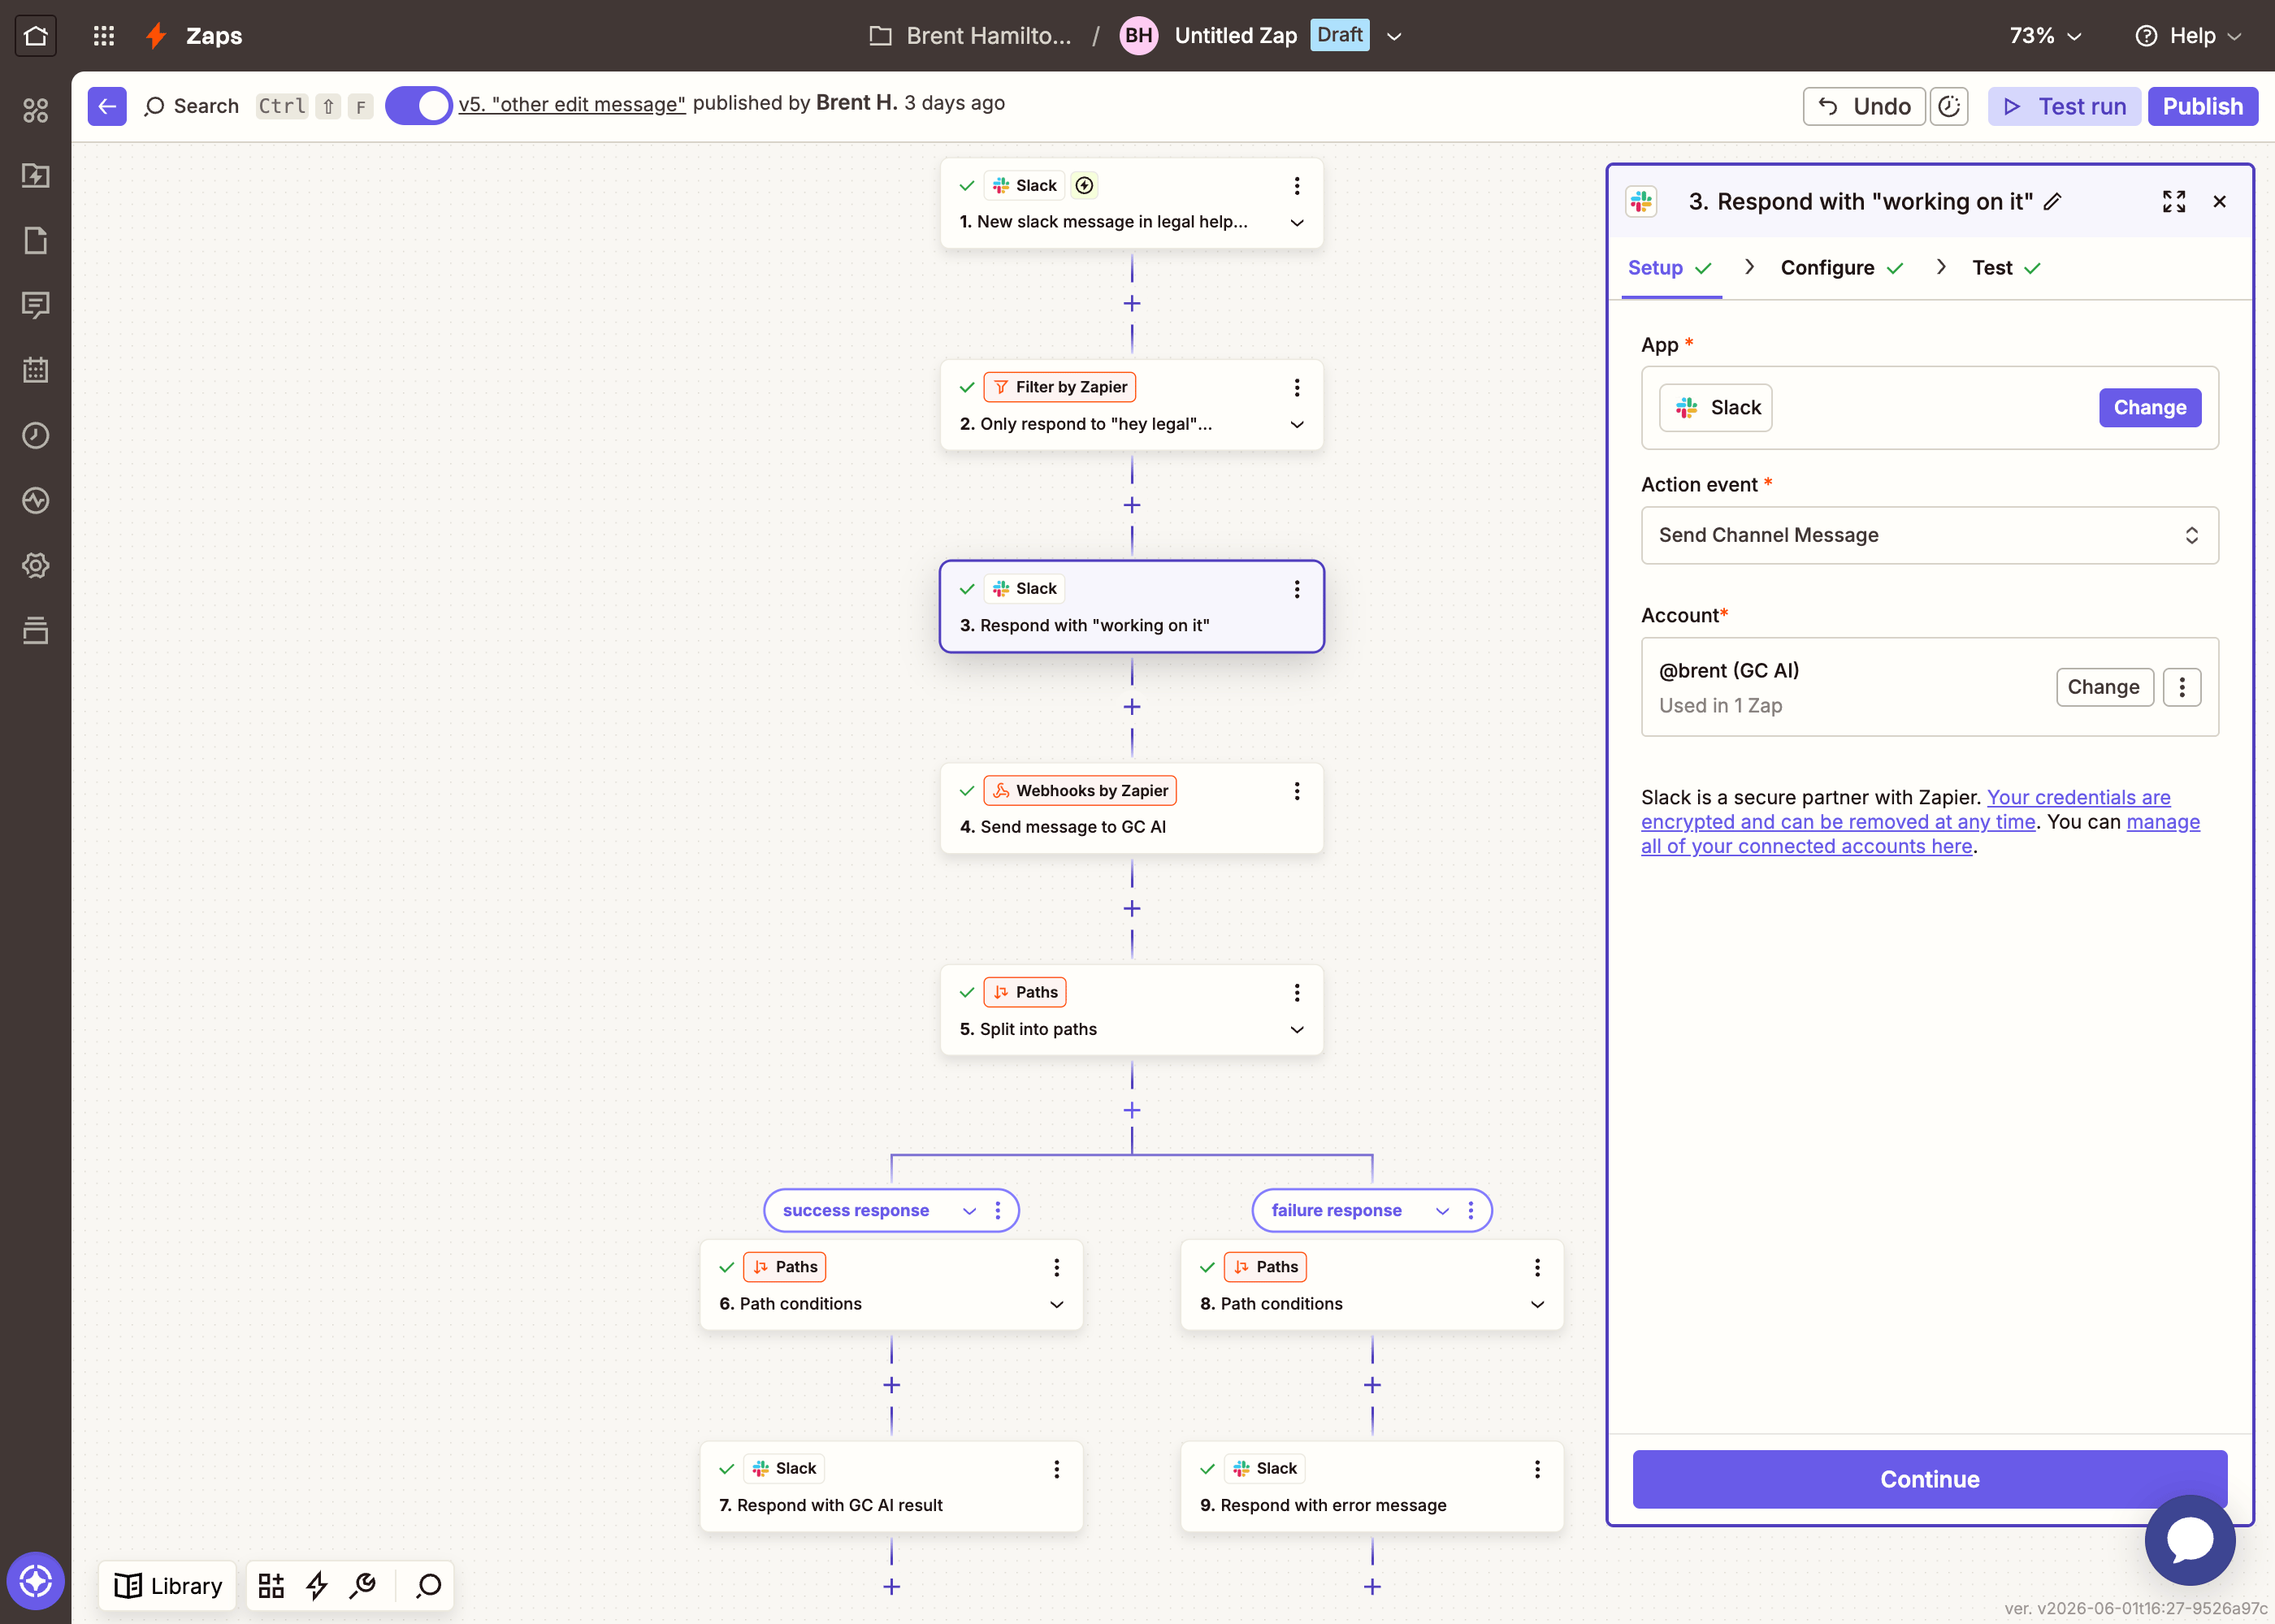This screenshot has height=1624, width=2275.
Task: Open the success response path dropdown
Action: pyautogui.click(x=969, y=1211)
